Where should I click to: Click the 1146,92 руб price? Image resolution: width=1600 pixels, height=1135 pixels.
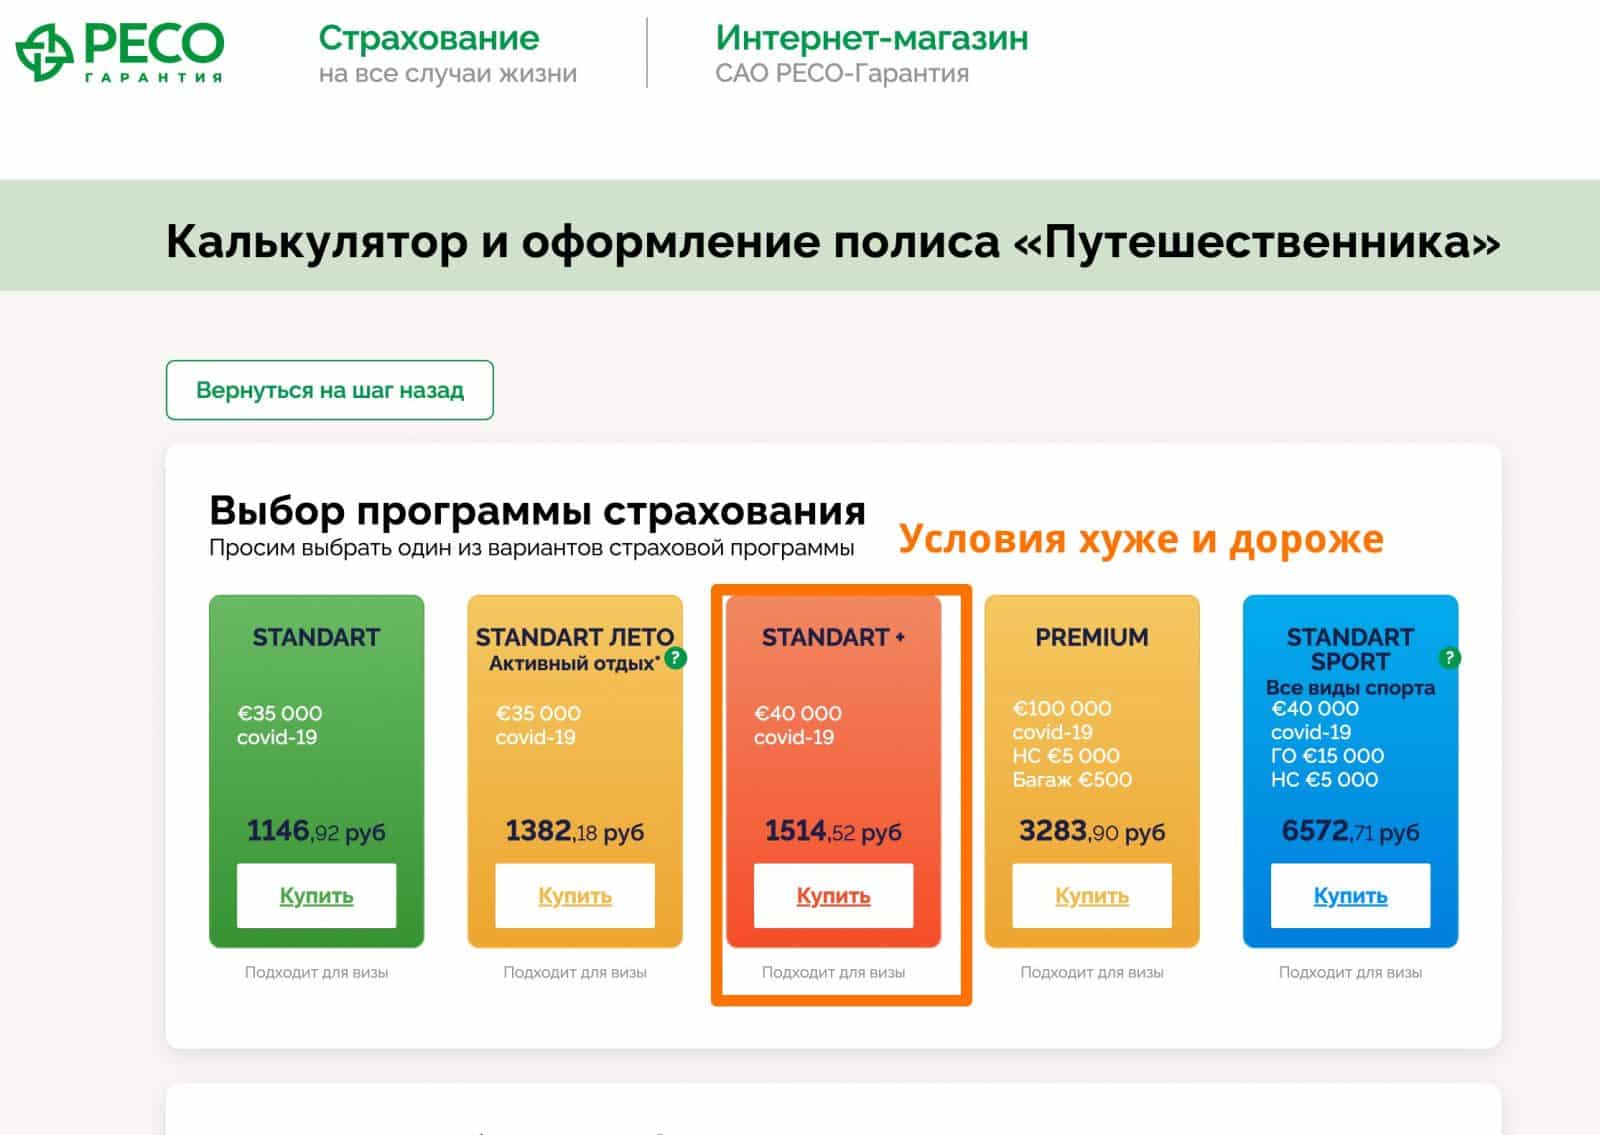click(x=316, y=831)
